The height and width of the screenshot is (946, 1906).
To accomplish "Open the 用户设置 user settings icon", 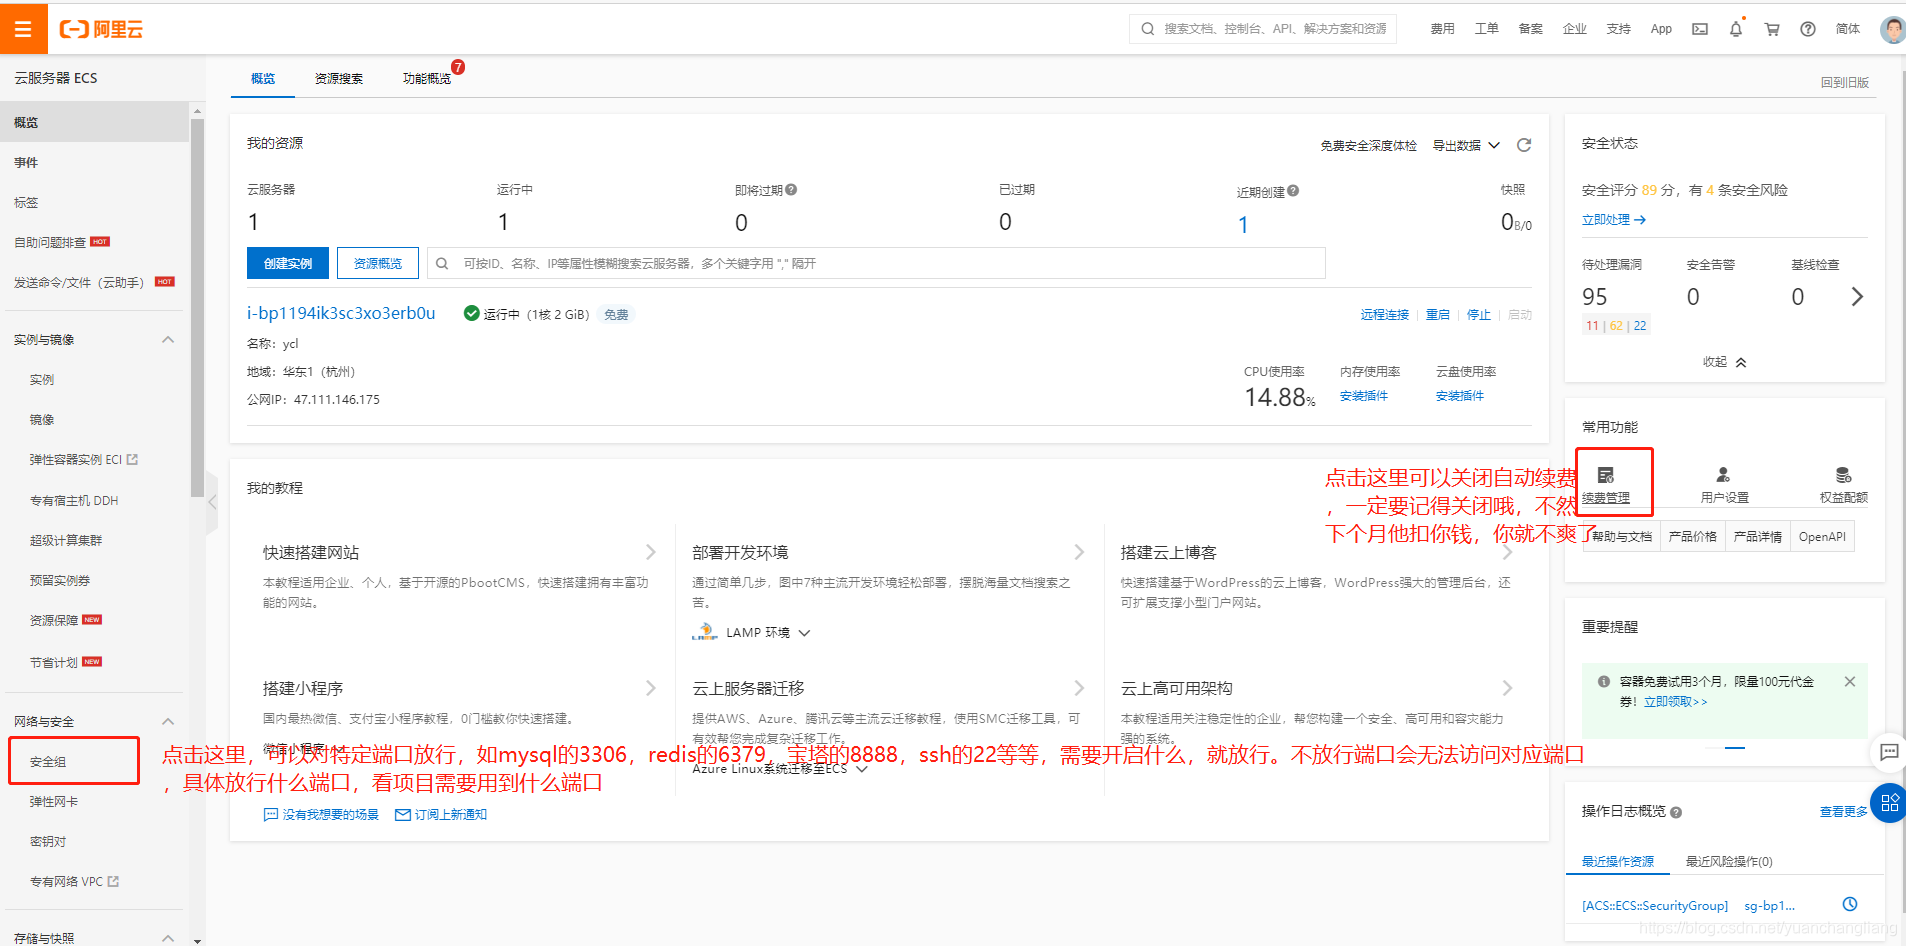I will (1723, 481).
